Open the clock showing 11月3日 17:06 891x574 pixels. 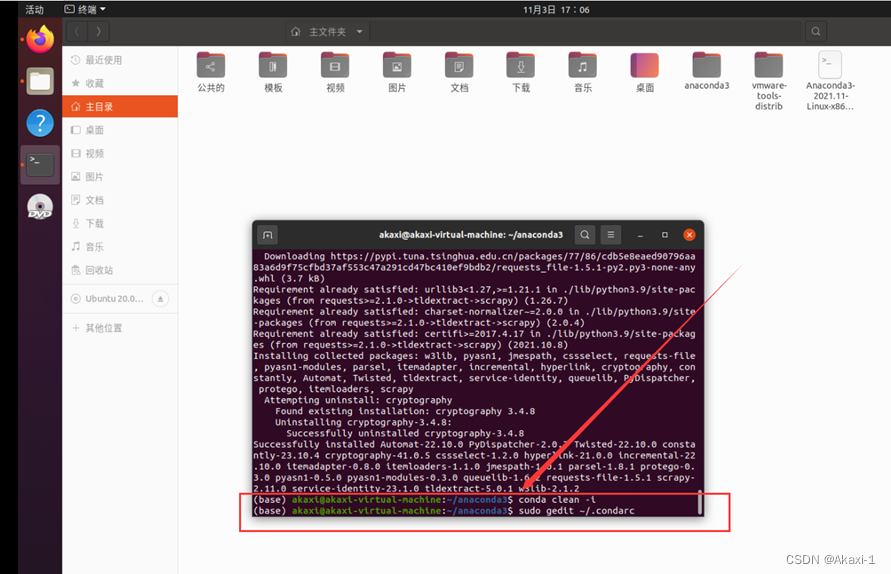tap(556, 10)
